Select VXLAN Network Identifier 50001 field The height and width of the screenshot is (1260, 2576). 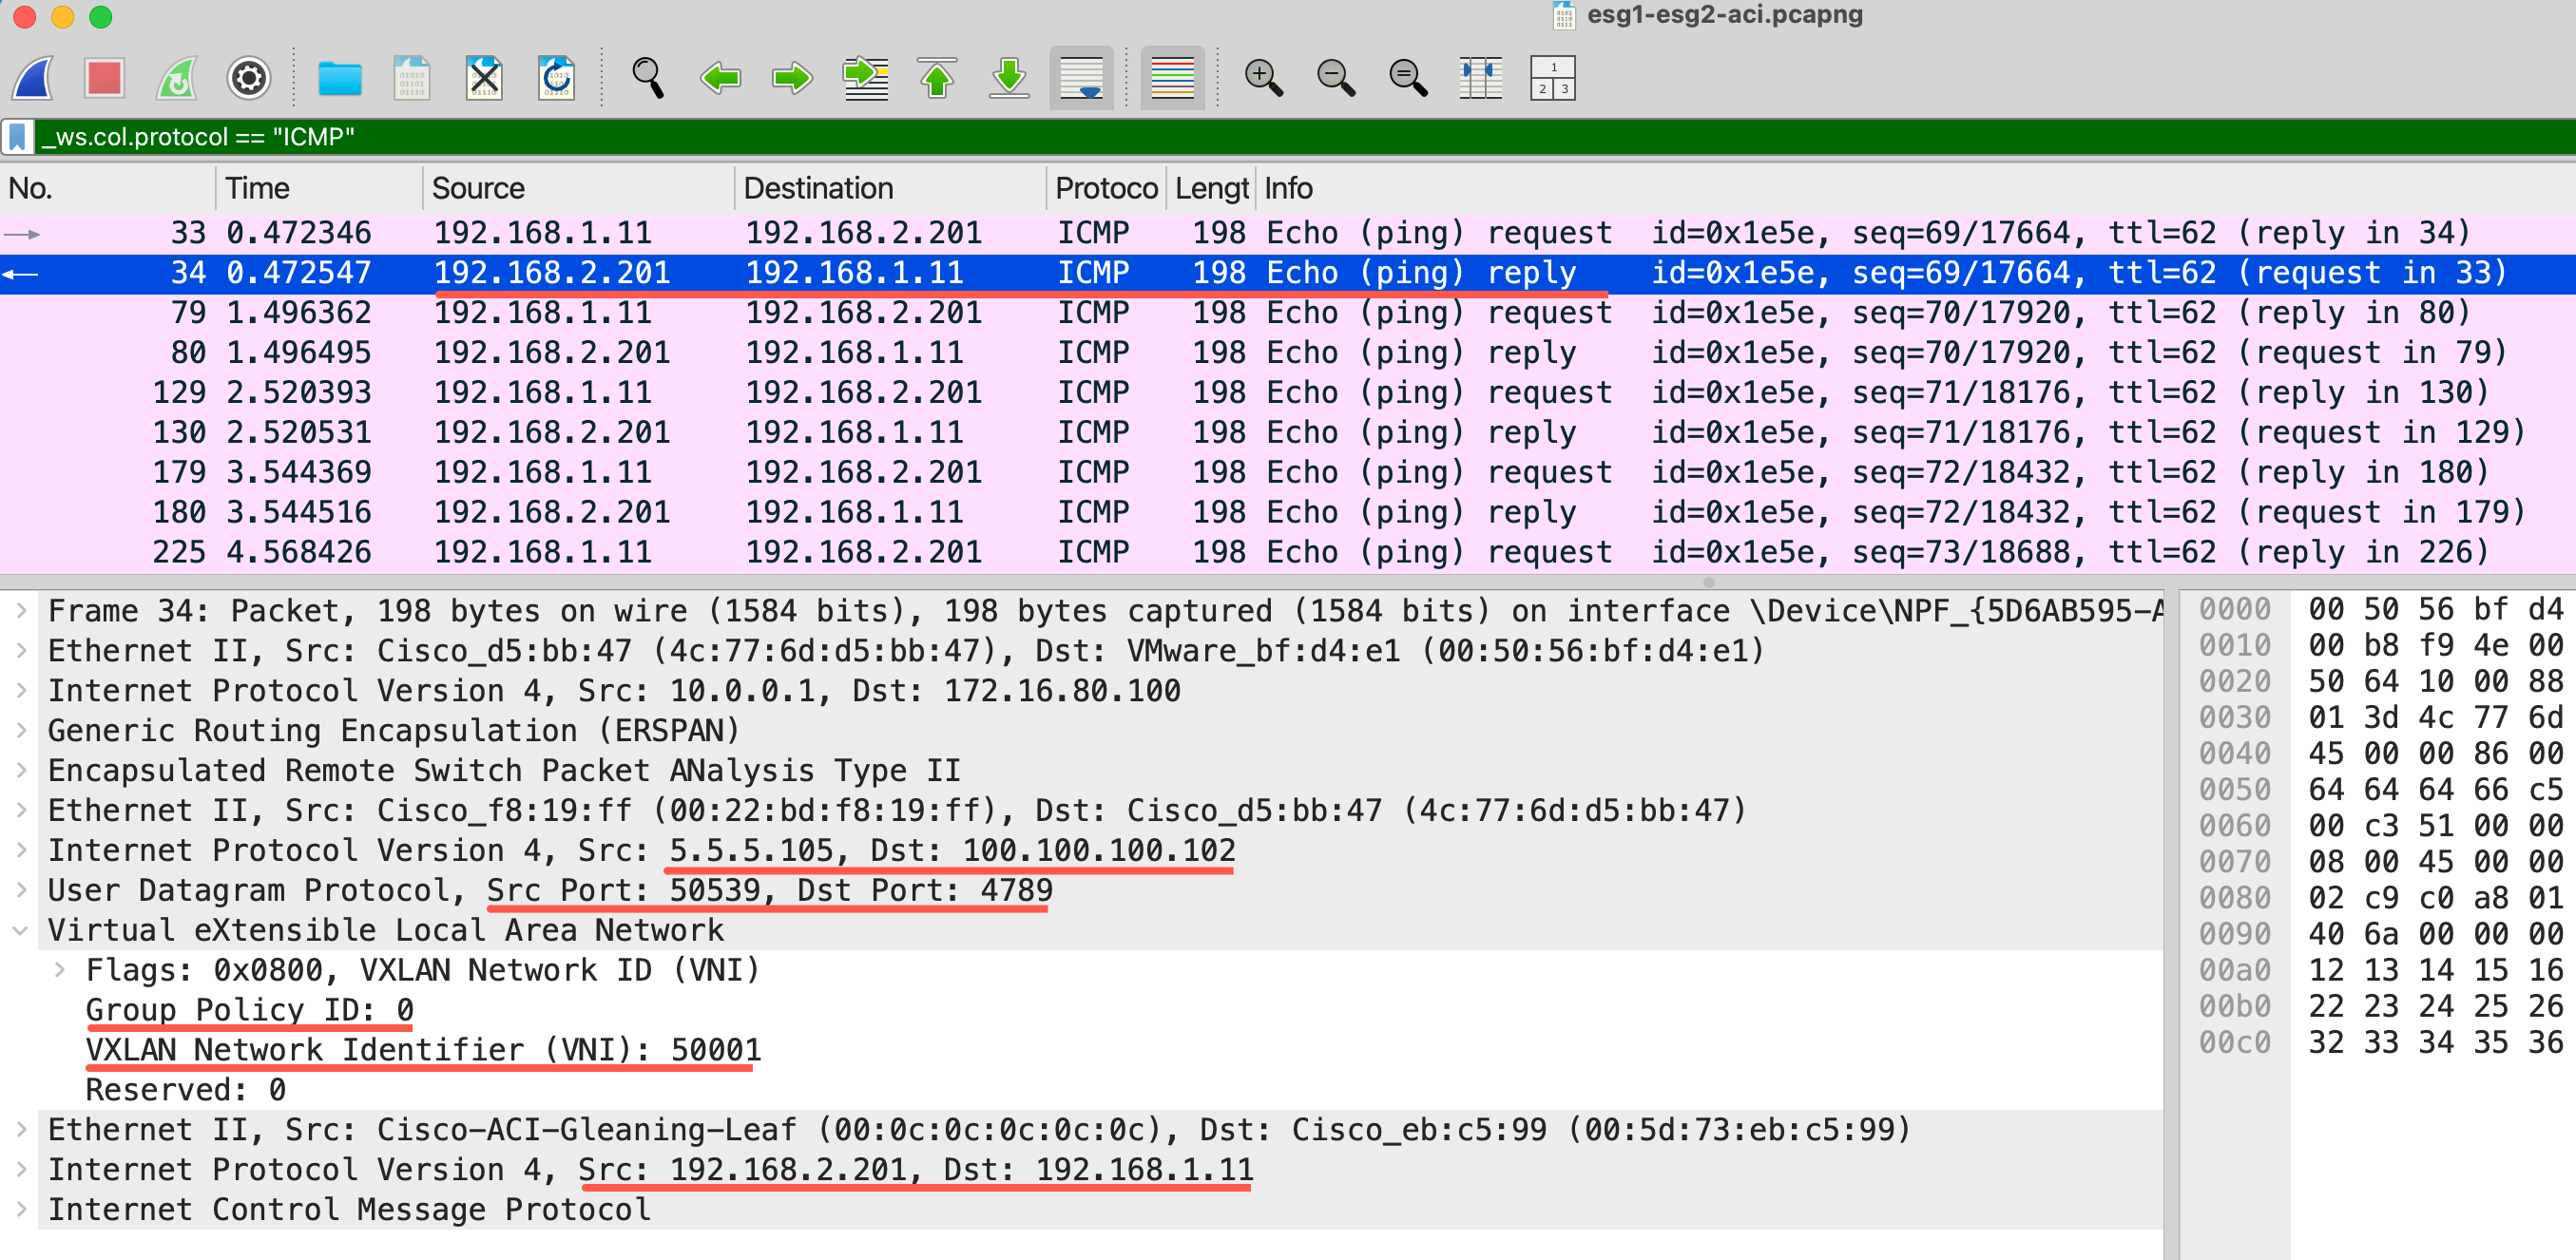coord(423,1050)
